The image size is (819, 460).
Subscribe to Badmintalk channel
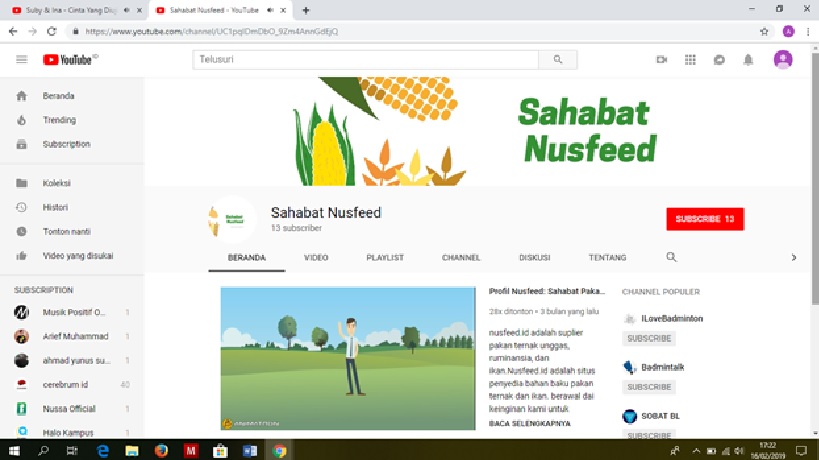point(649,387)
